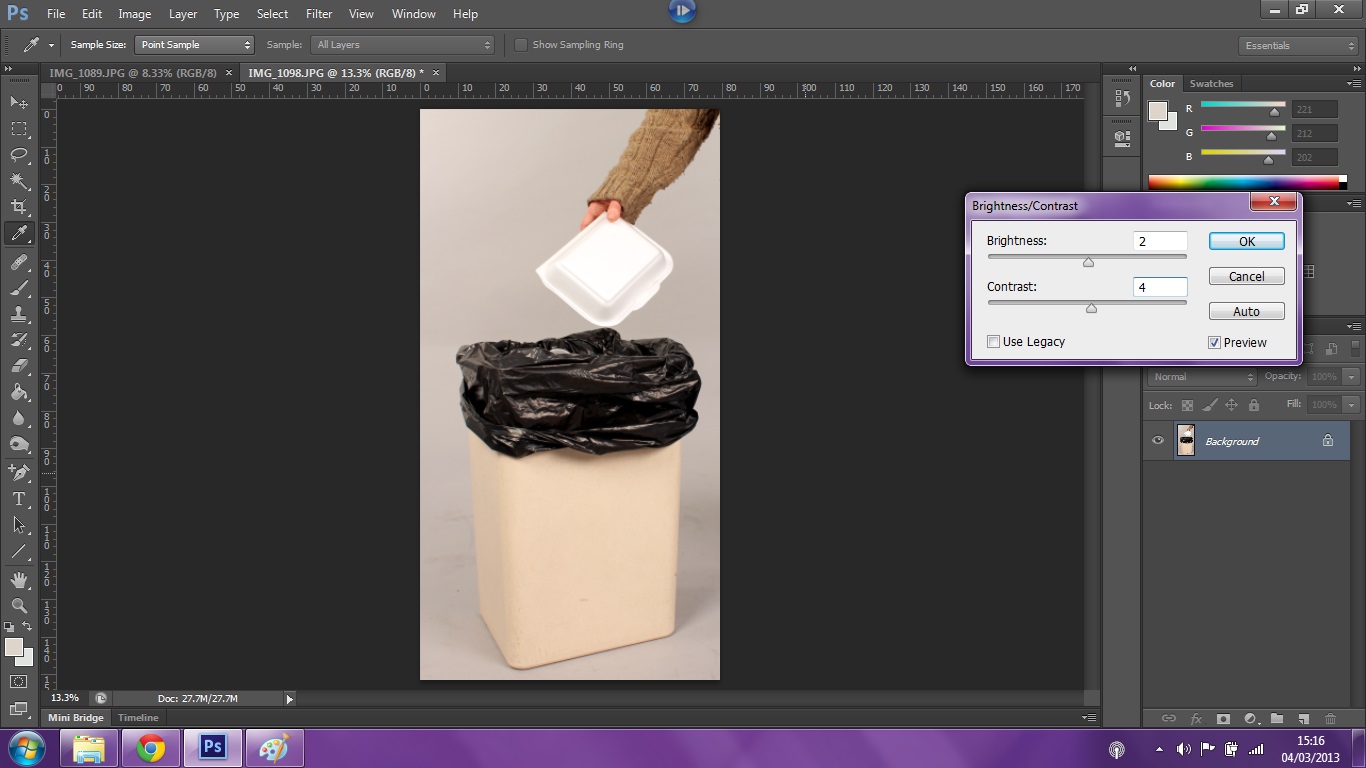The image size is (1366, 768).
Task: Click the Contrast slider handle
Action: click(1091, 308)
